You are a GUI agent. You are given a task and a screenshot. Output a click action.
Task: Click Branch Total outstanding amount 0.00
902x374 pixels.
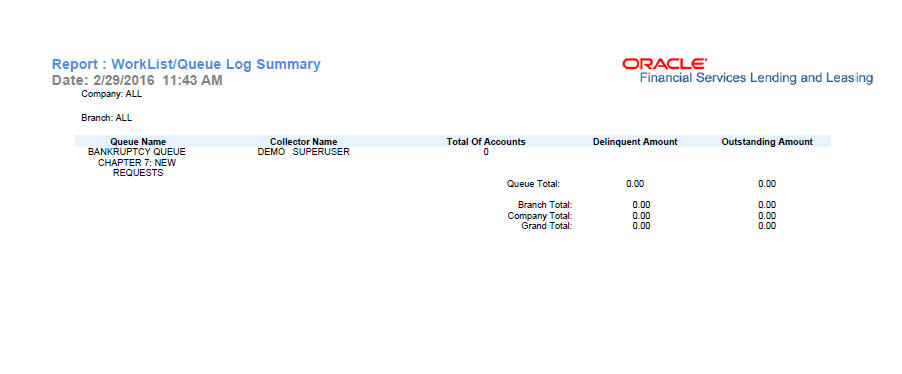coord(767,205)
